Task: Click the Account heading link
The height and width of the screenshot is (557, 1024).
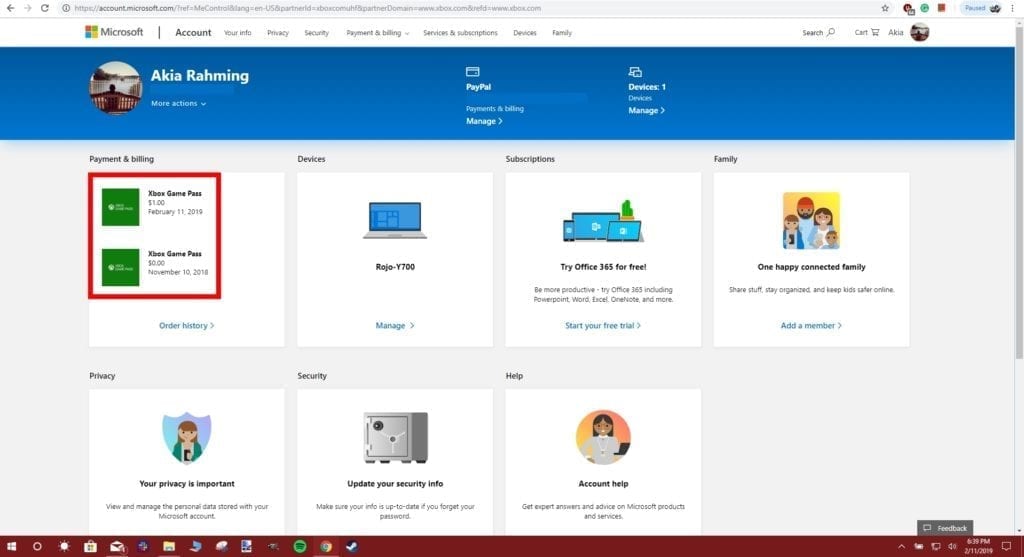Action: coord(193,33)
